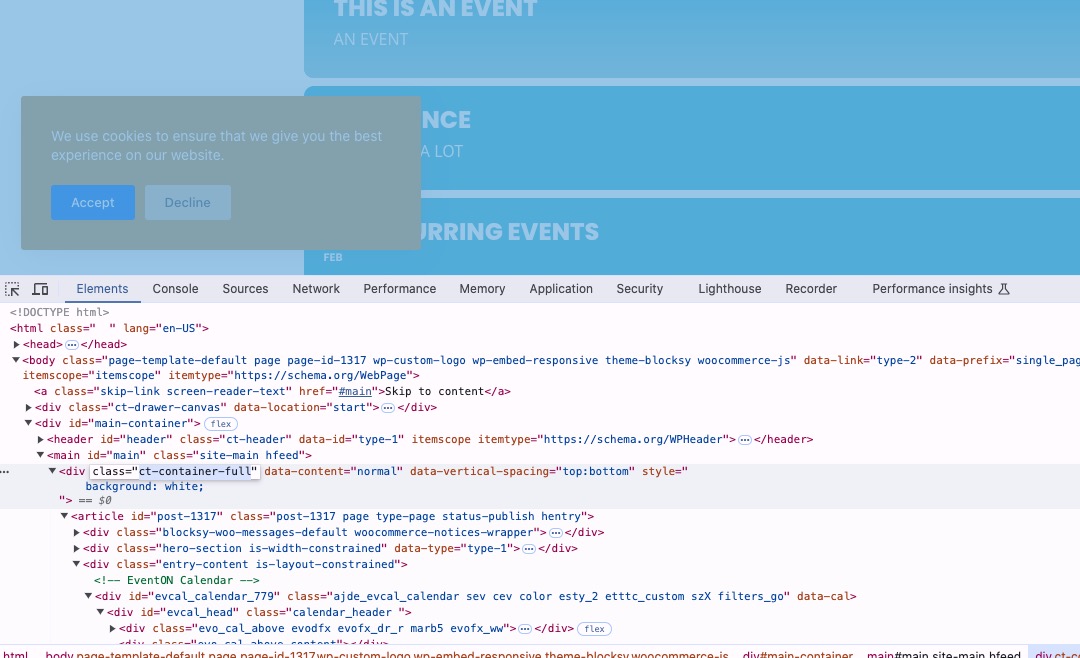The image size is (1080, 658).
Task: Expand the ellipsis in evo_cal_above div
Action: (525, 628)
